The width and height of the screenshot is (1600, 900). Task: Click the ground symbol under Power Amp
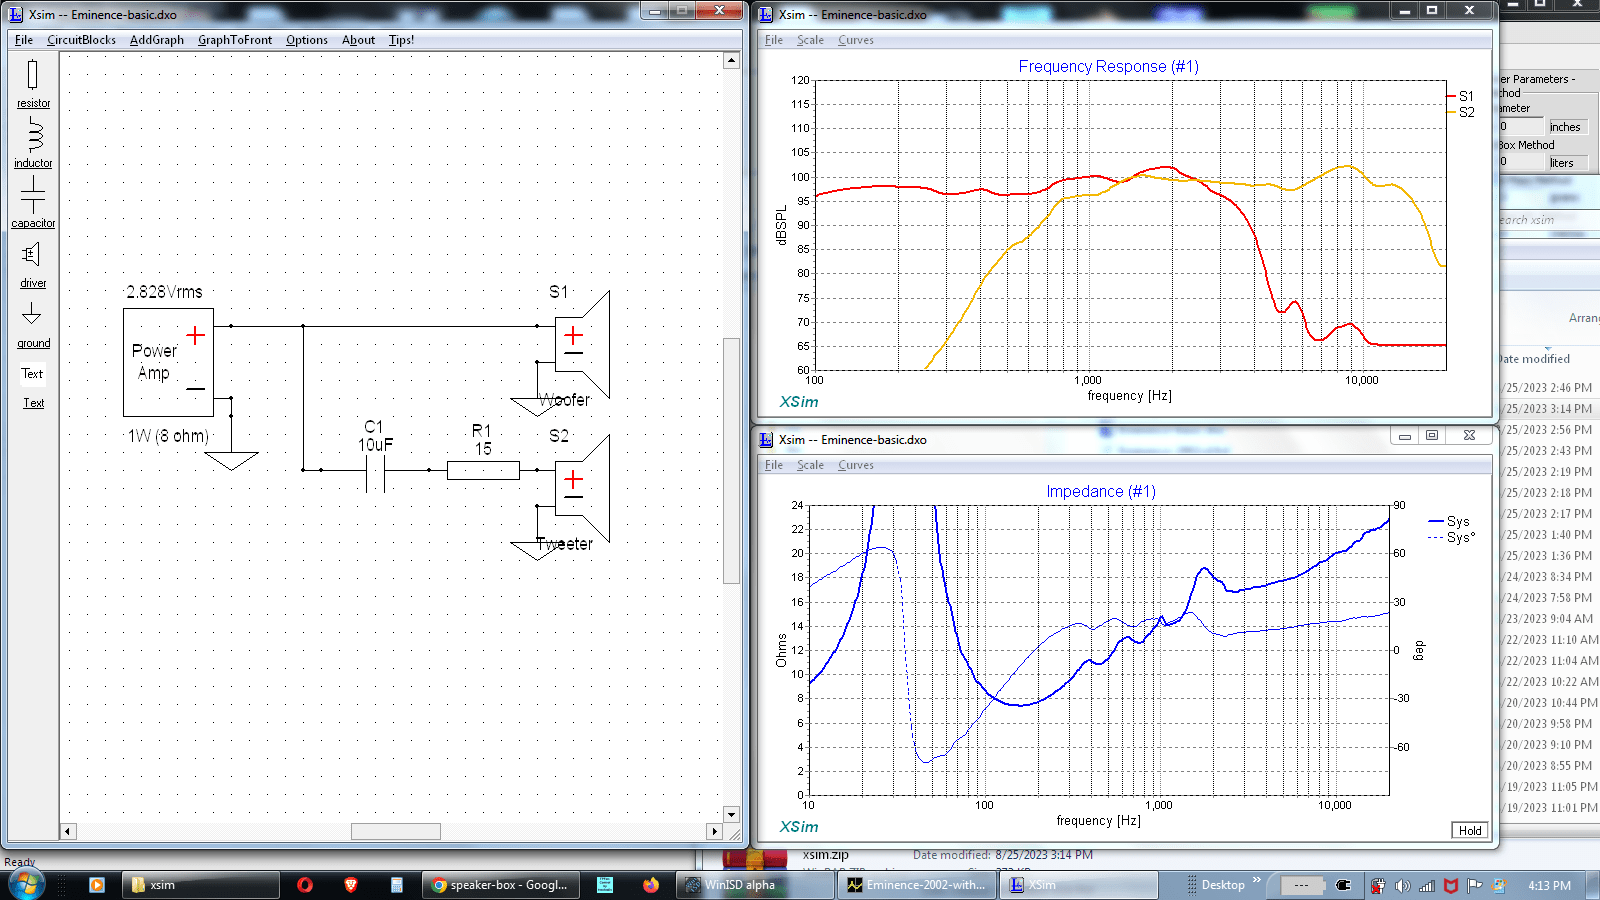[231, 460]
